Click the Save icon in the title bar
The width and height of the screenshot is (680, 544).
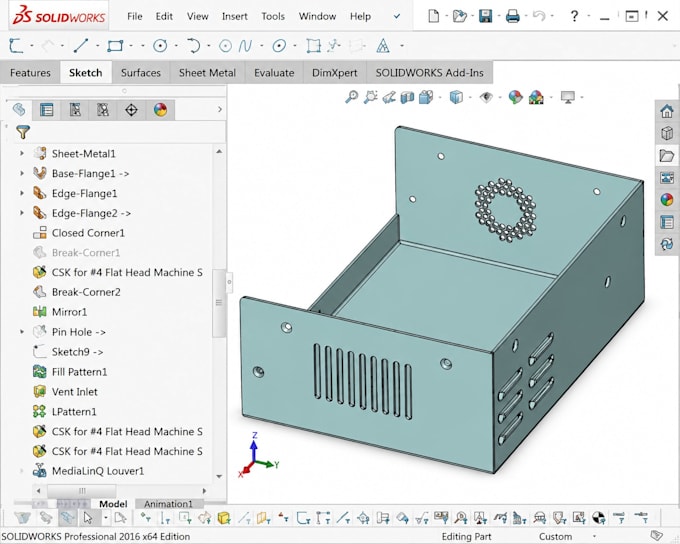(x=485, y=16)
